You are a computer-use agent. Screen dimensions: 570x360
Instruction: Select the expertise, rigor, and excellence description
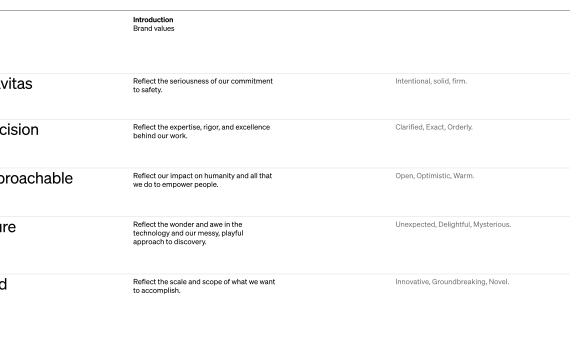point(201,131)
